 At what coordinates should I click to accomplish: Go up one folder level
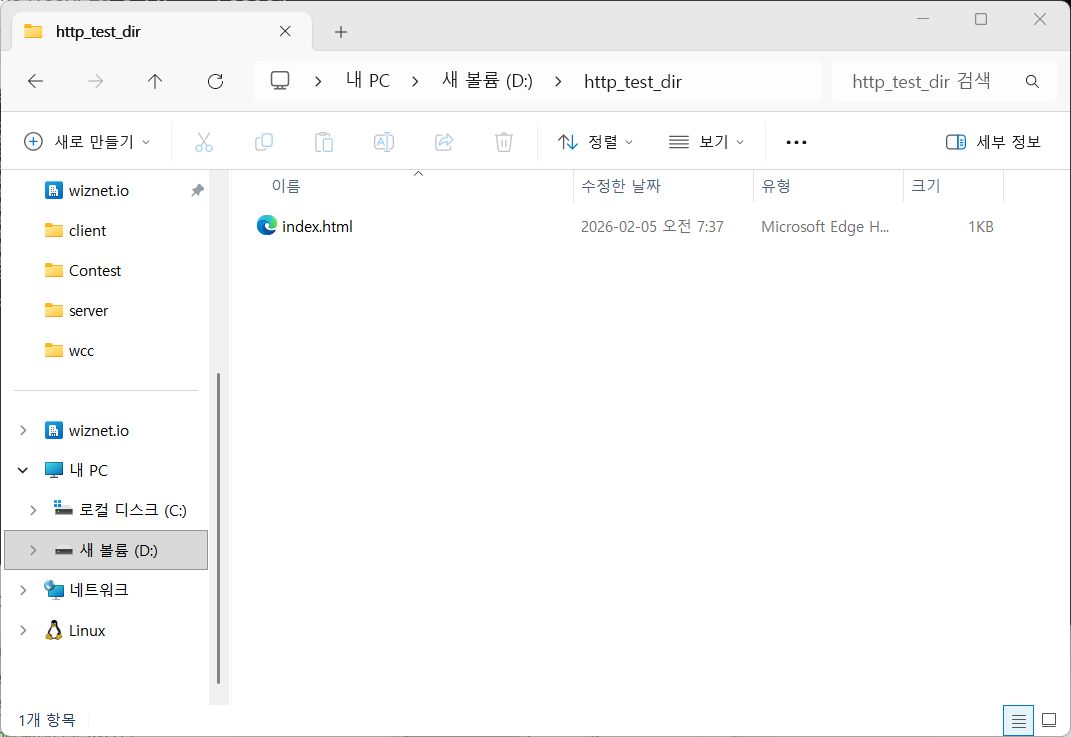click(155, 82)
